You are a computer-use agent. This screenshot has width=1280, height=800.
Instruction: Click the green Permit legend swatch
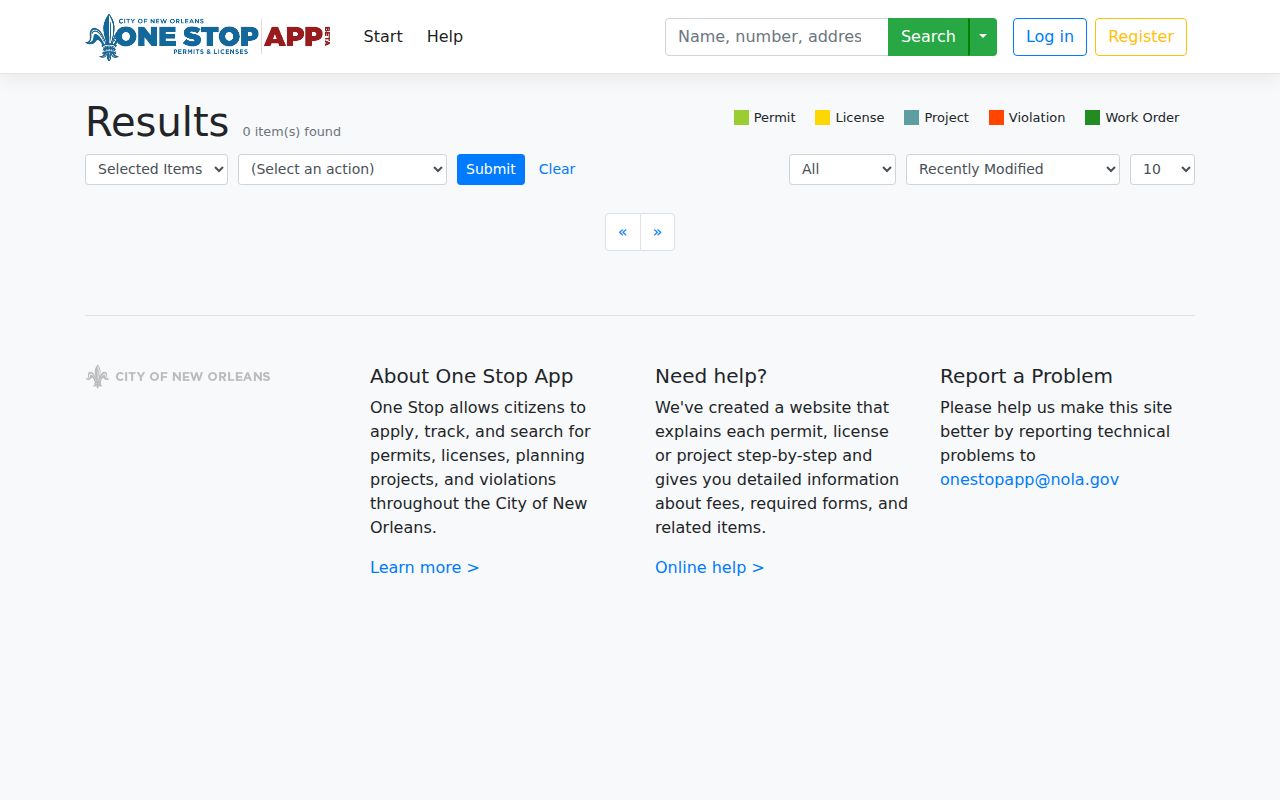741,118
